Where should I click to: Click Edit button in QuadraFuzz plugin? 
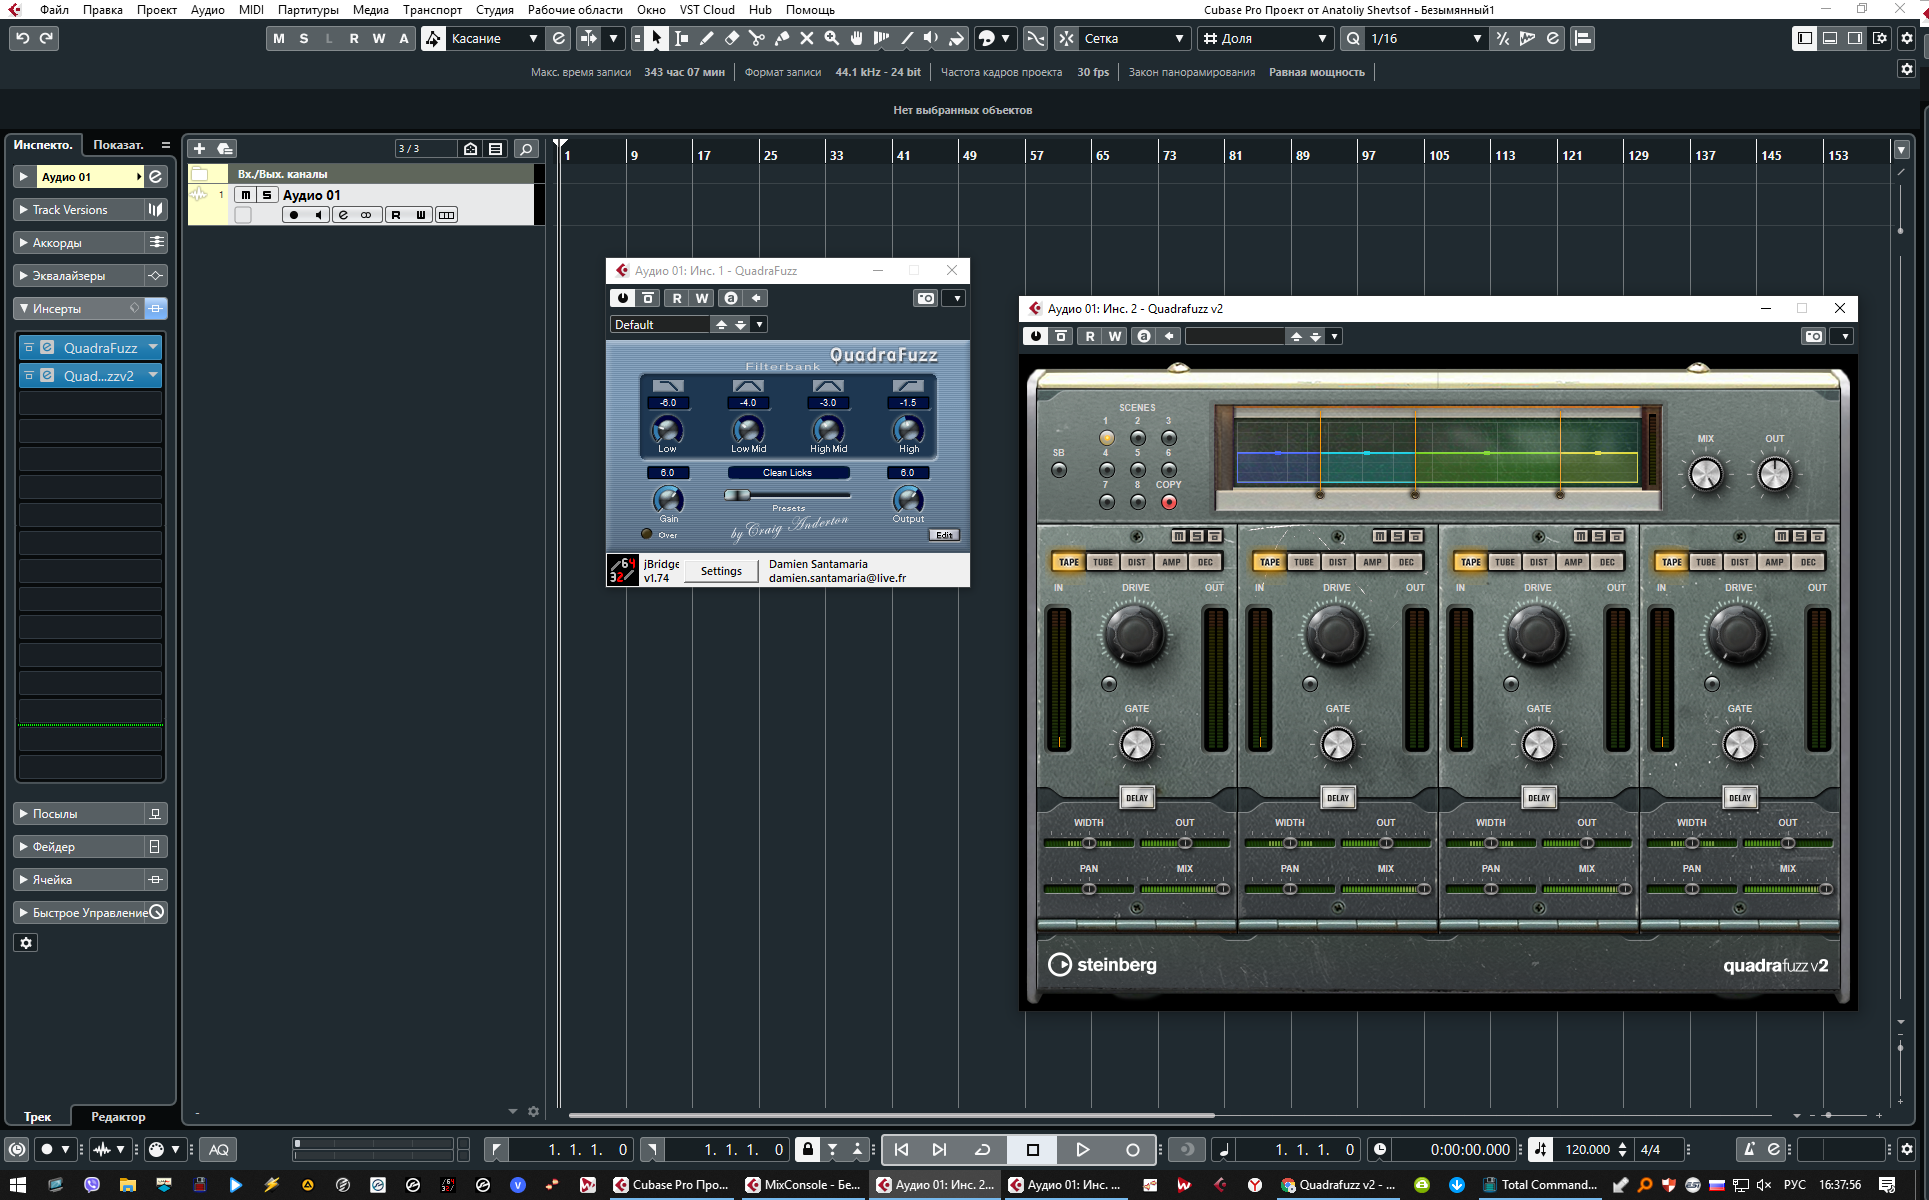click(944, 535)
